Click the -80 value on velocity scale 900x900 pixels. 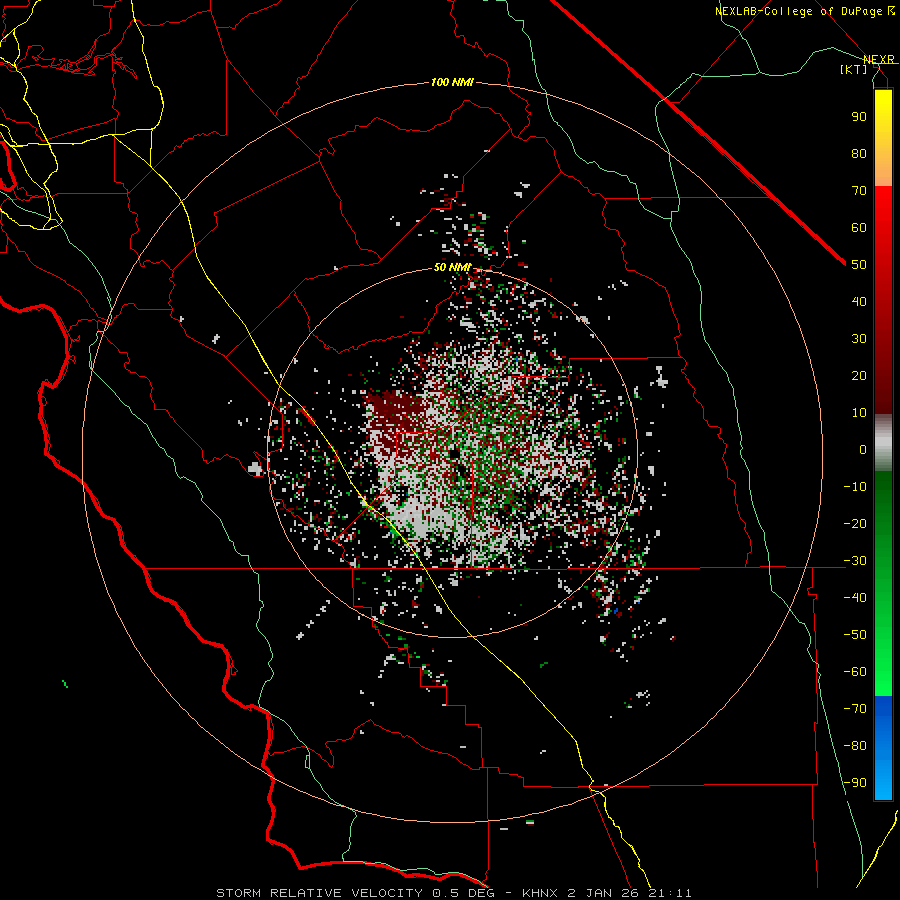(855, 746)
